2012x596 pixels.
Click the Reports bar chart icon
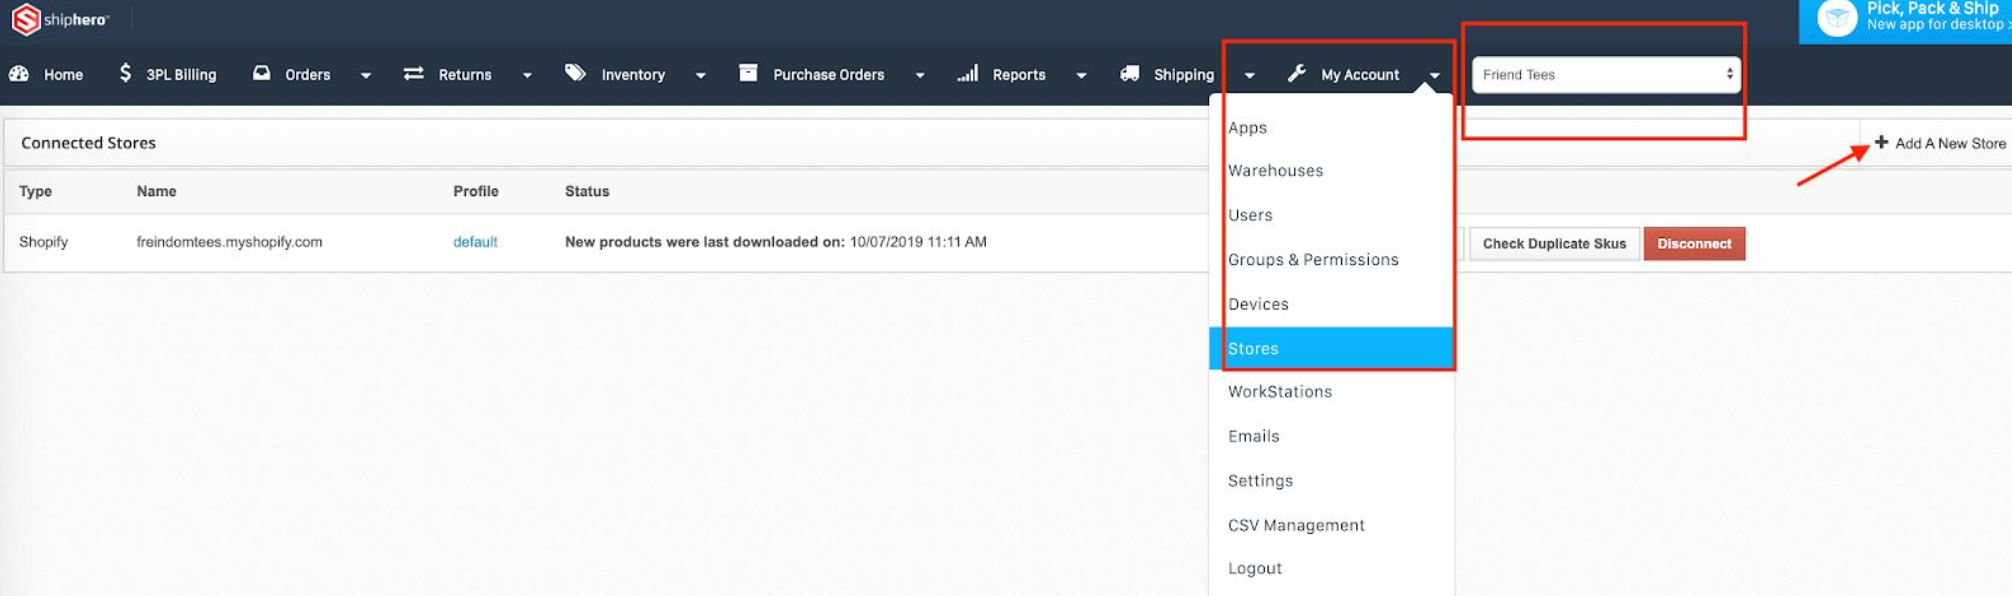(967, 73)
